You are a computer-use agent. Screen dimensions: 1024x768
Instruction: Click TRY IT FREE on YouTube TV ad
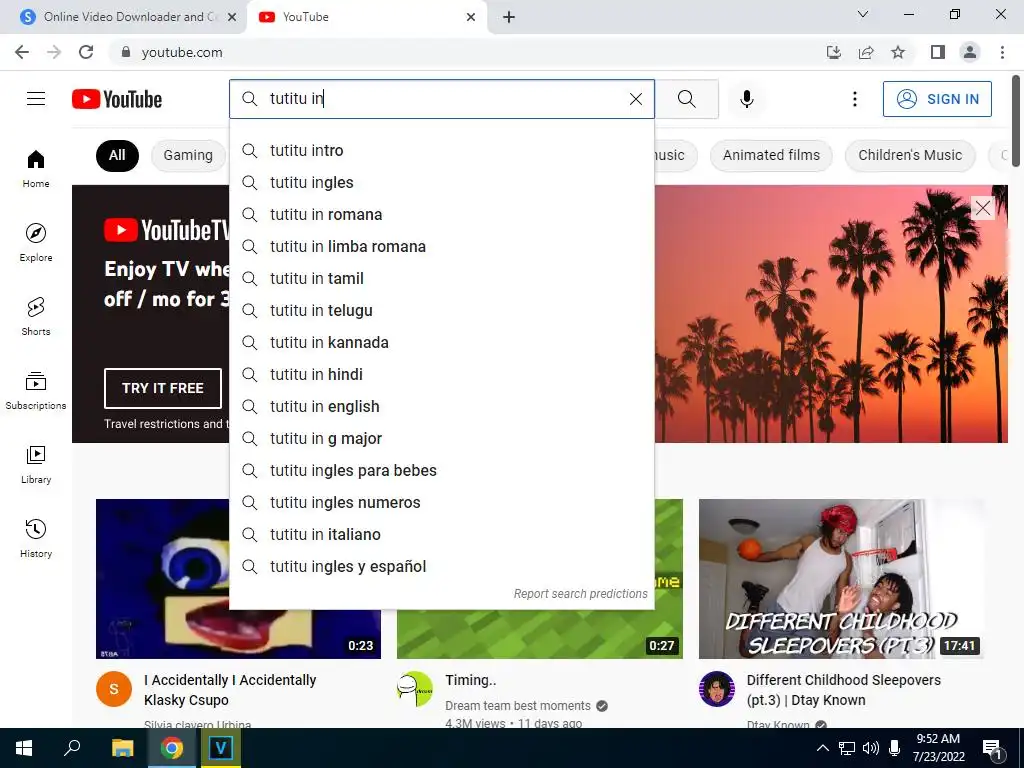tap(163, 388)
